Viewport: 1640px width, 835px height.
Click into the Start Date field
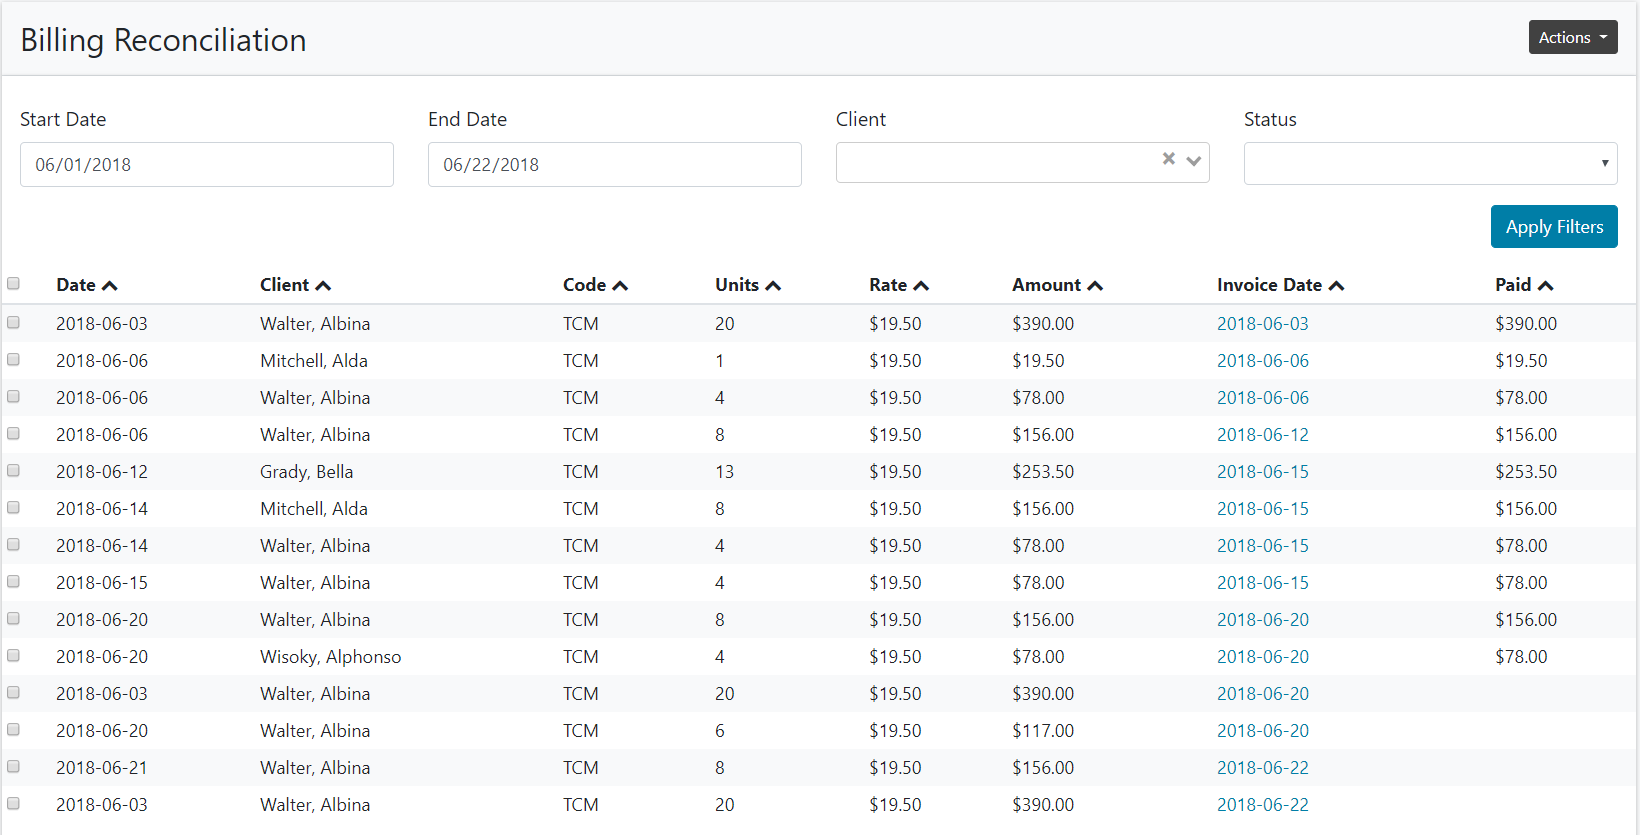207,164
